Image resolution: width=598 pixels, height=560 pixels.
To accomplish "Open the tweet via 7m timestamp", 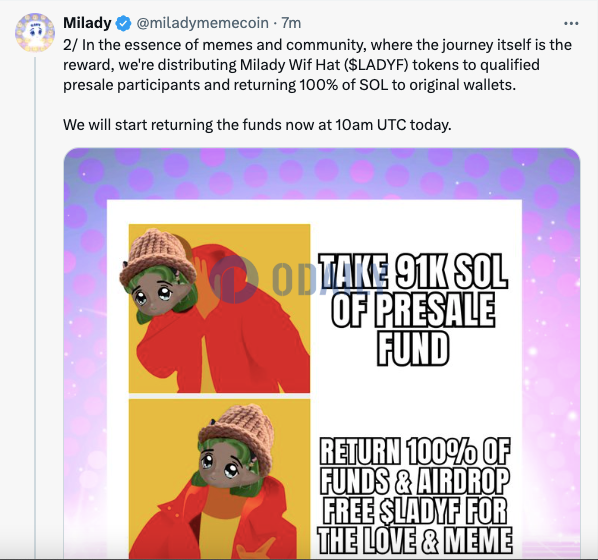I will pyautogui.click(x=291, y=23).
